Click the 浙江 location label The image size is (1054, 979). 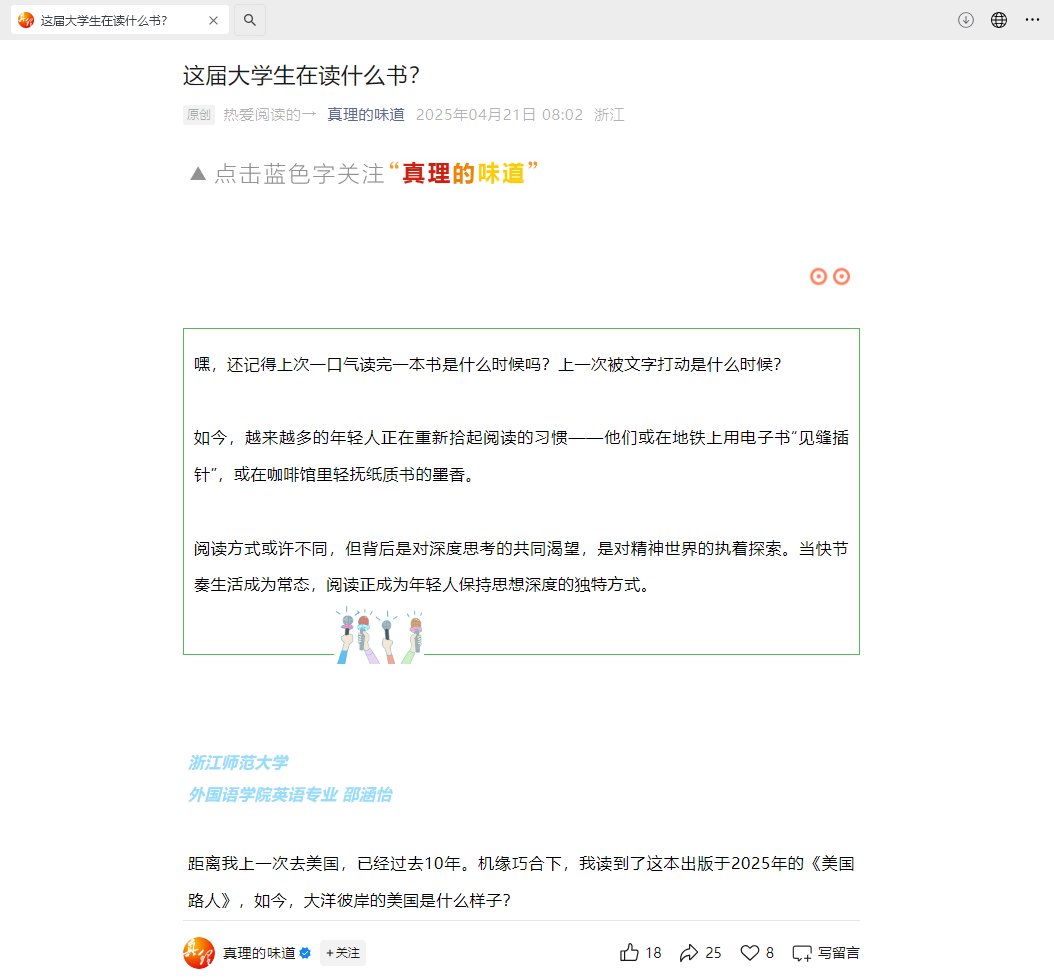609,115
